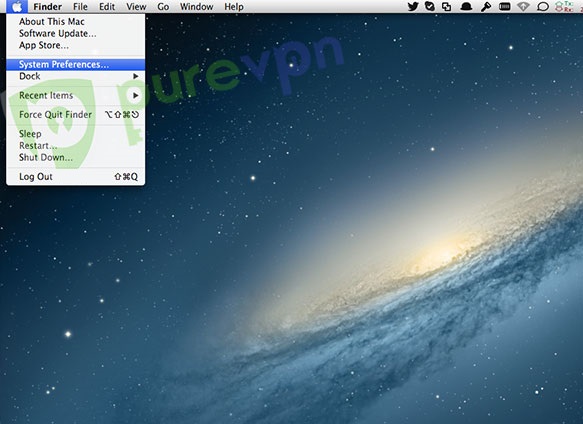
Task: Click the speech bubble menu bar icon
Action: [x=543, y=7]
